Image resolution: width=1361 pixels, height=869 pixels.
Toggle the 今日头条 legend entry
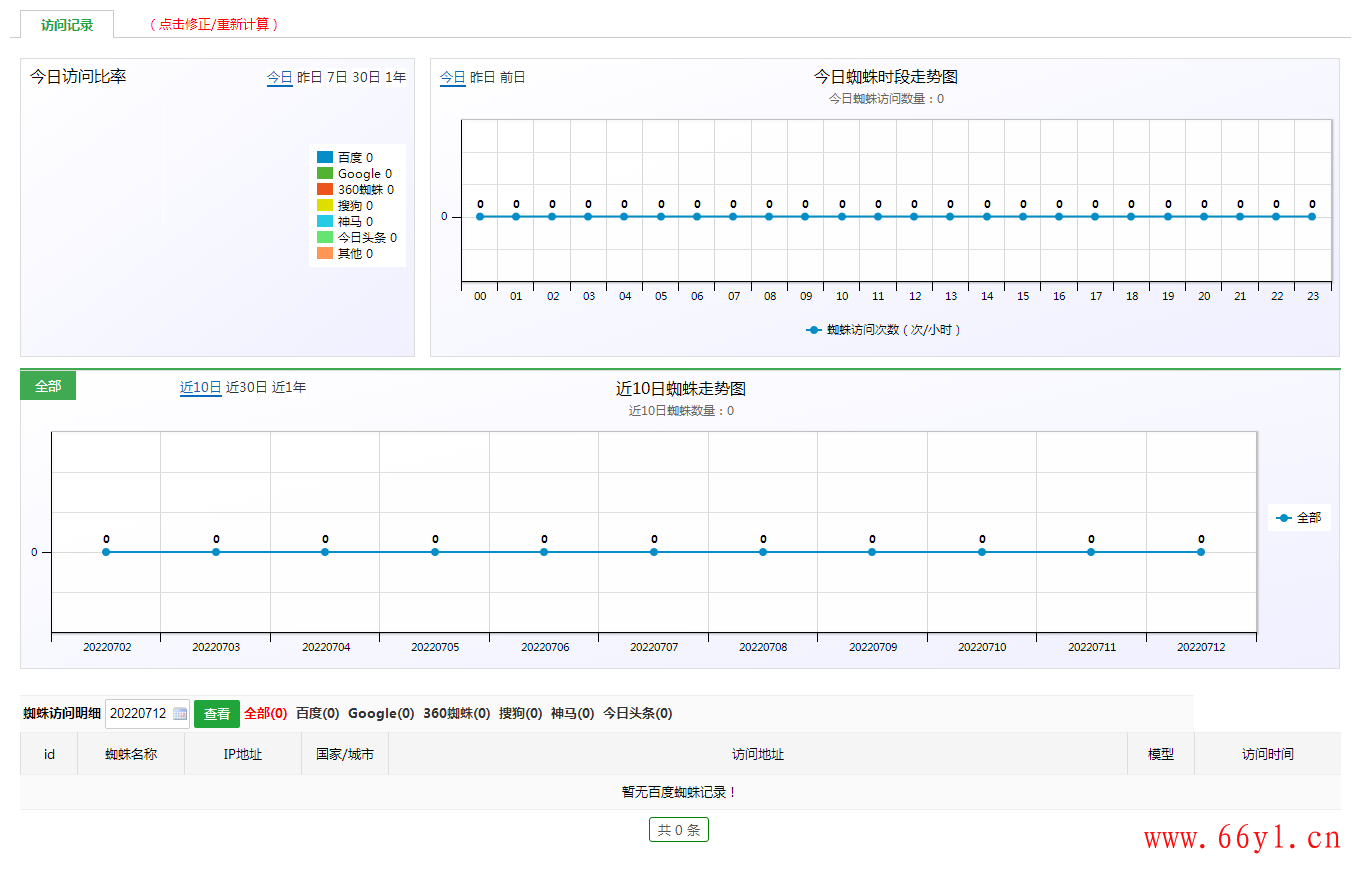pyautogui.click(x=357, y=238)
